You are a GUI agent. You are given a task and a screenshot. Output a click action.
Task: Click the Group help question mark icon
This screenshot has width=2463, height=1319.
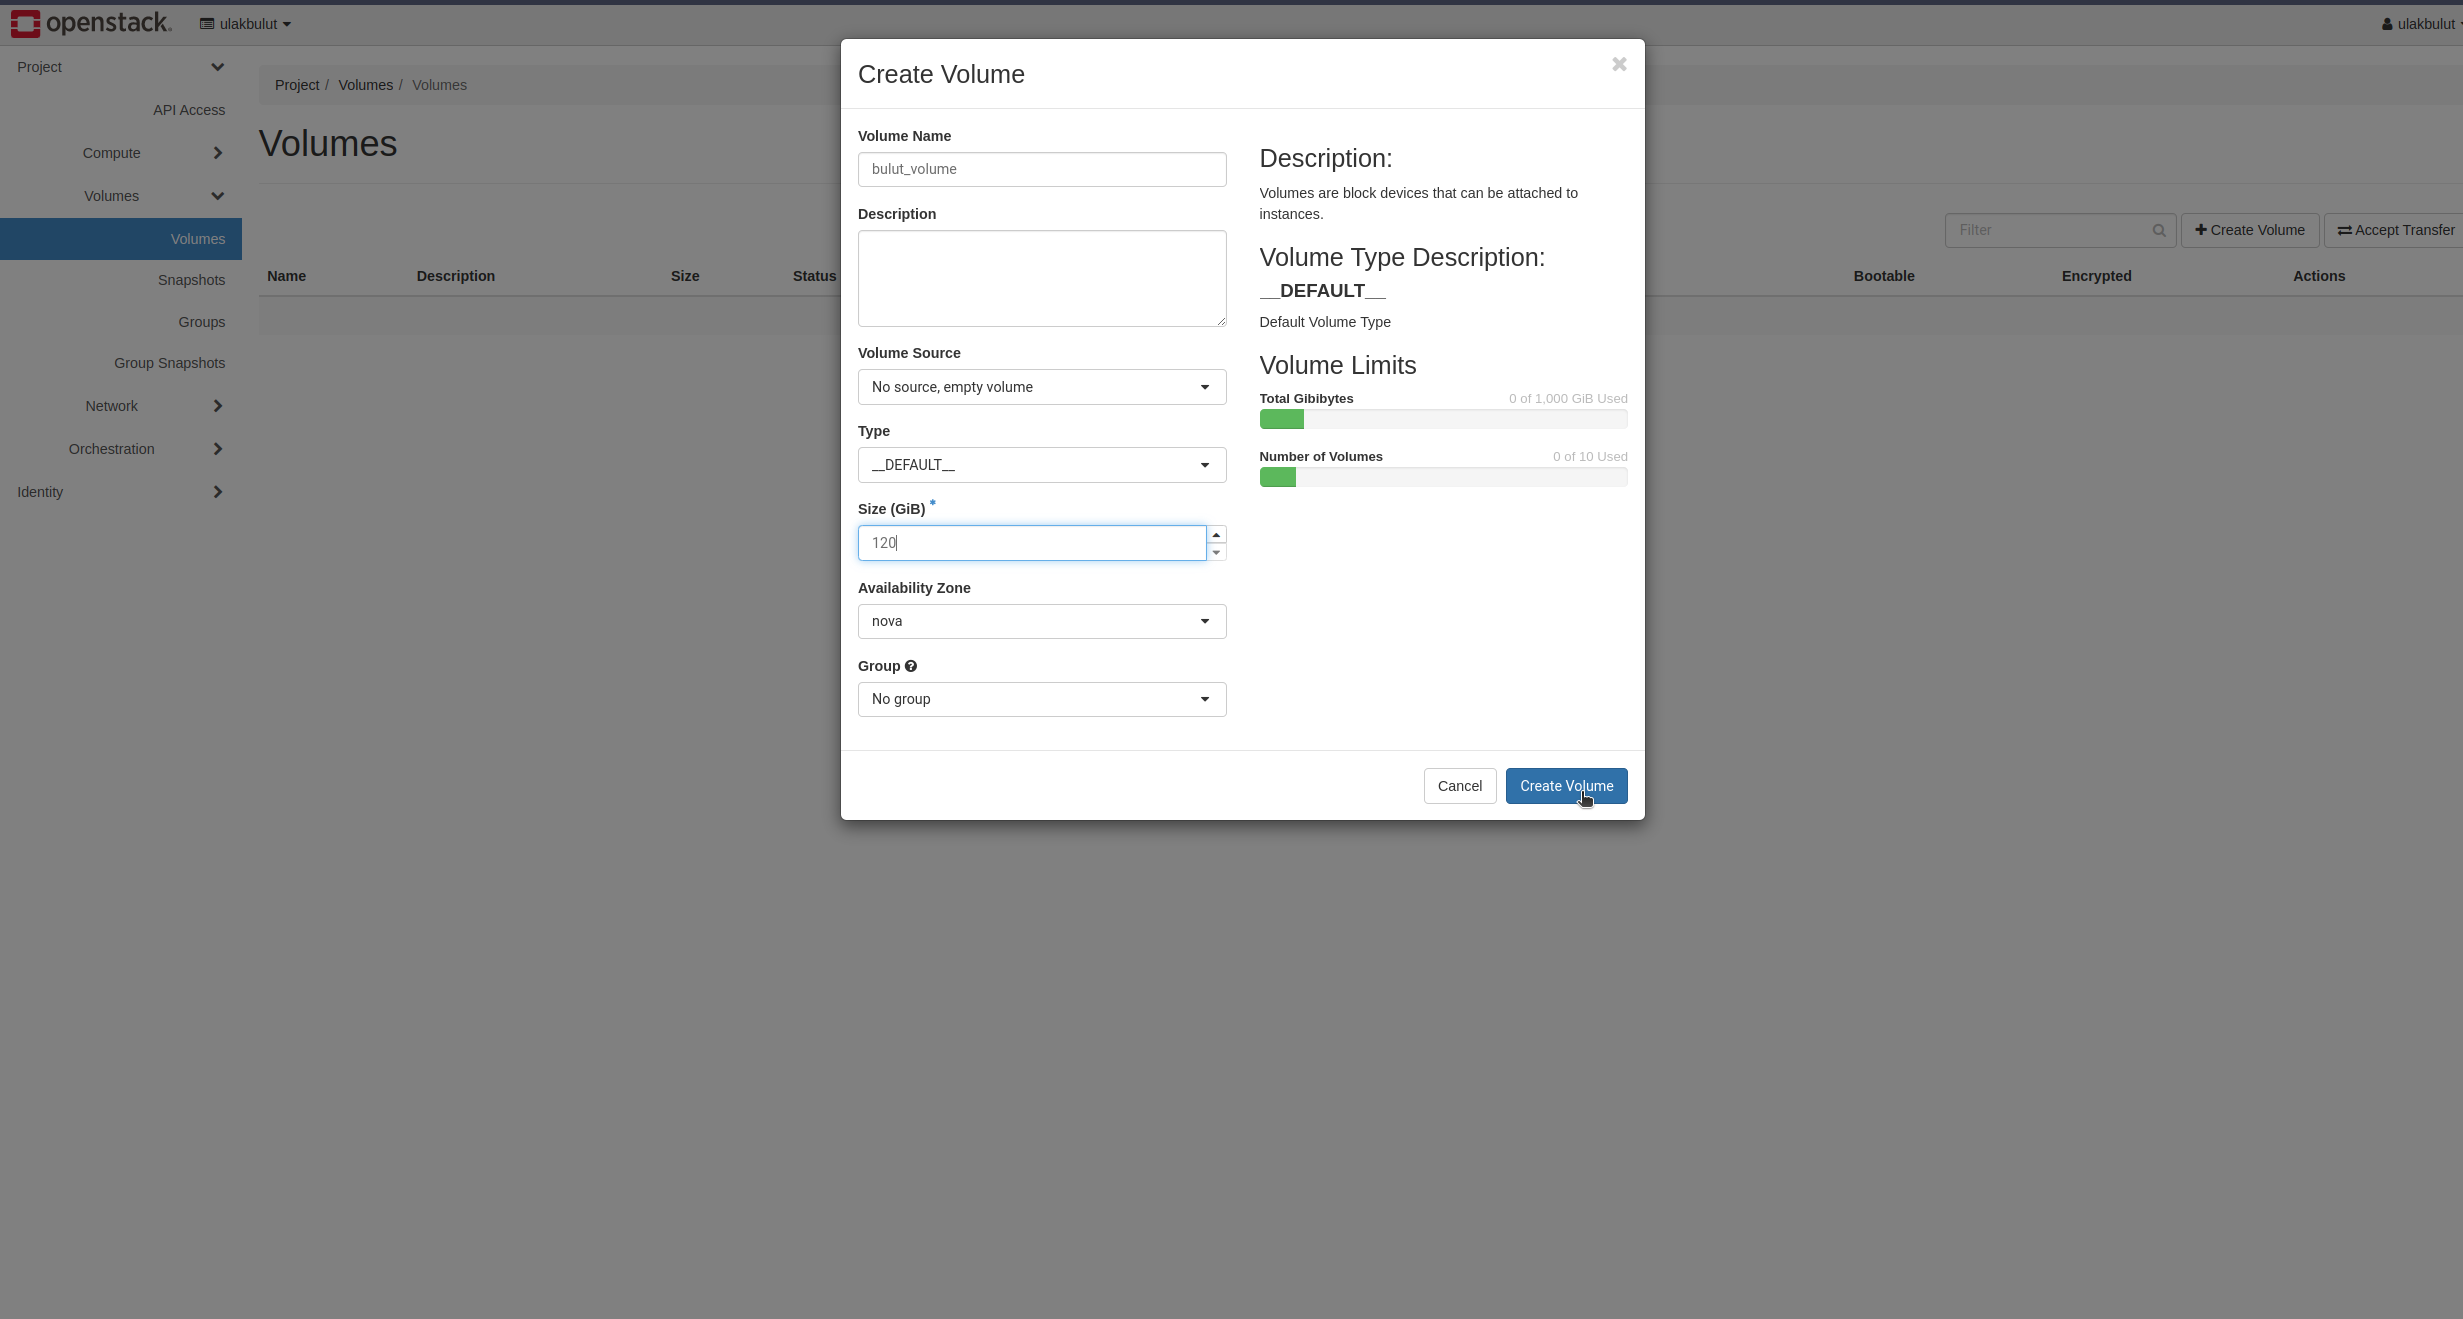coord(911,666)
